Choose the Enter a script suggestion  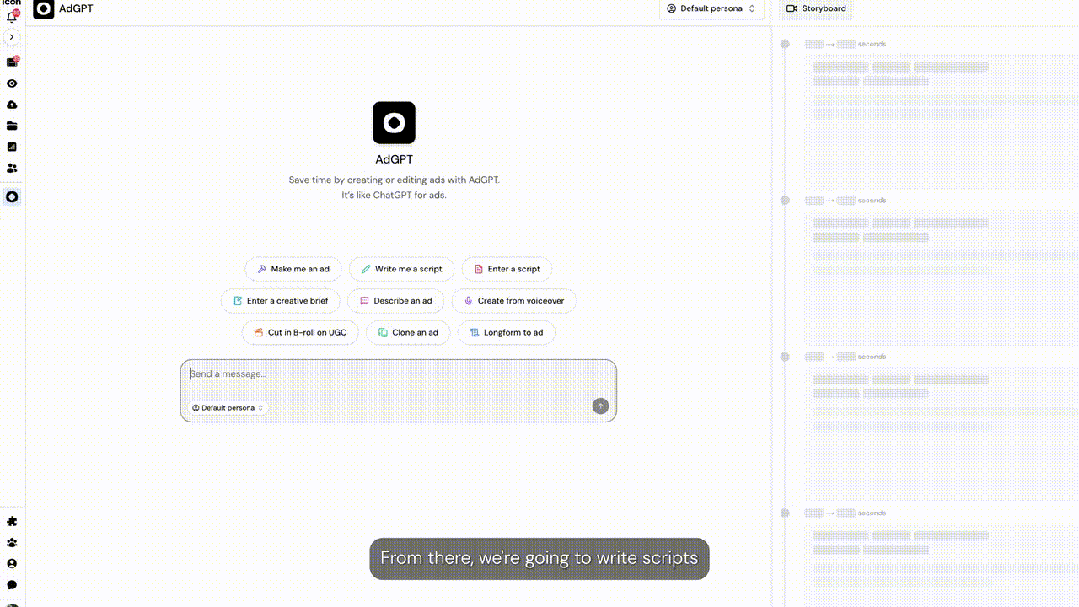pos(507,269)
